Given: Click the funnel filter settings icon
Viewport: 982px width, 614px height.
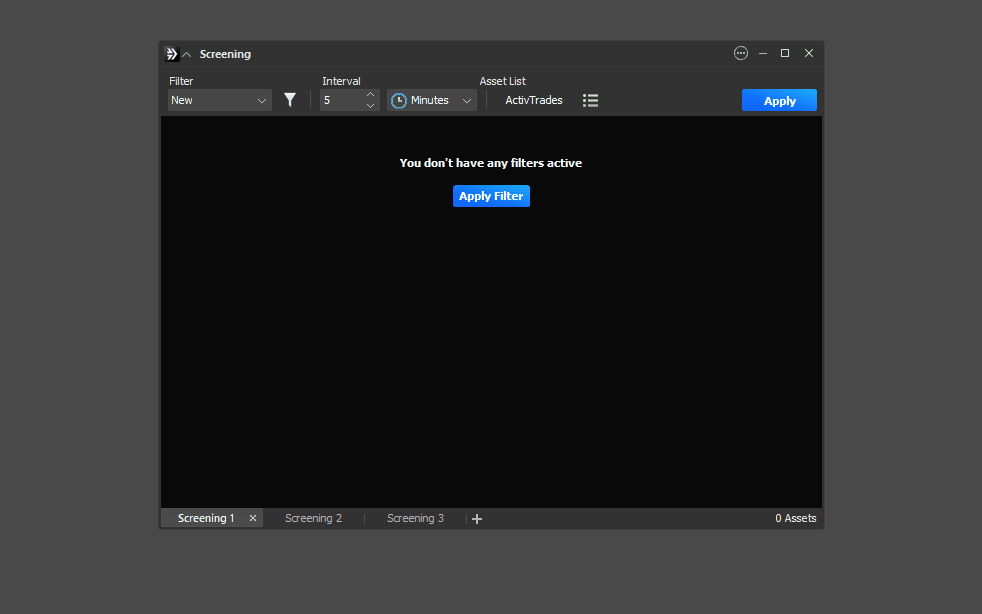Looking at the screenshot, I should (x=290, y=100).
